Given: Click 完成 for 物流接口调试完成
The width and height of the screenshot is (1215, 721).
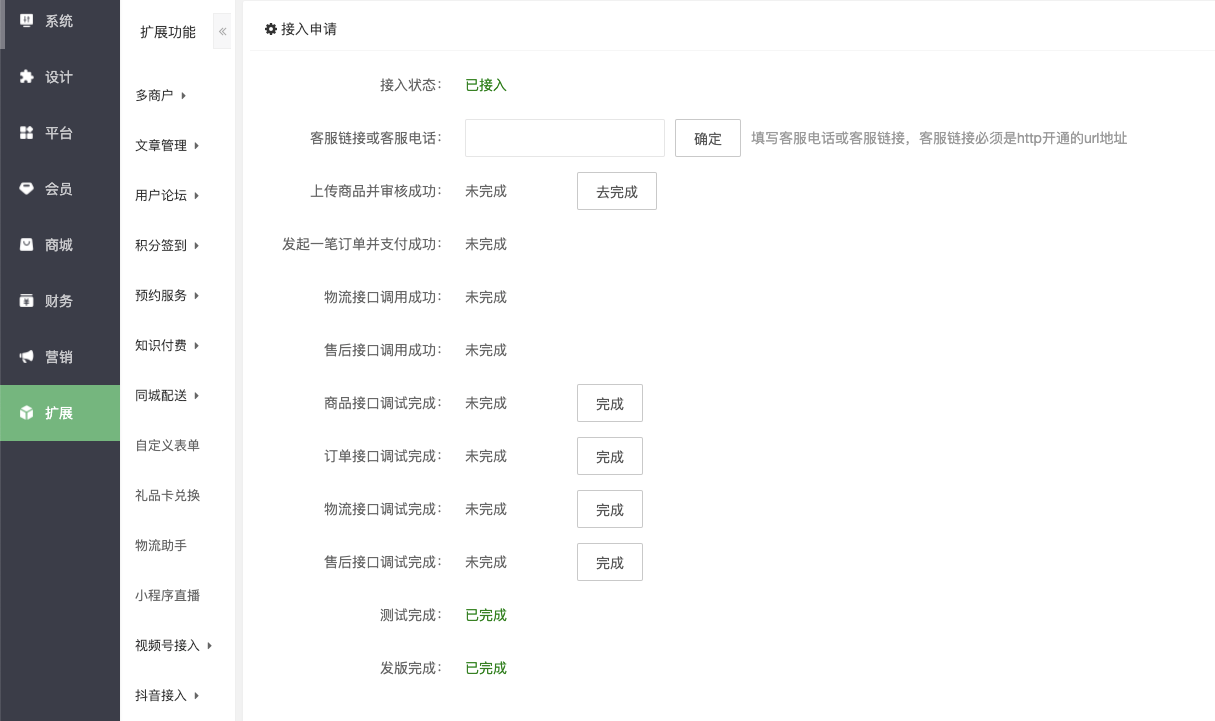Looking at the screenshot, I should pos(610,509).
